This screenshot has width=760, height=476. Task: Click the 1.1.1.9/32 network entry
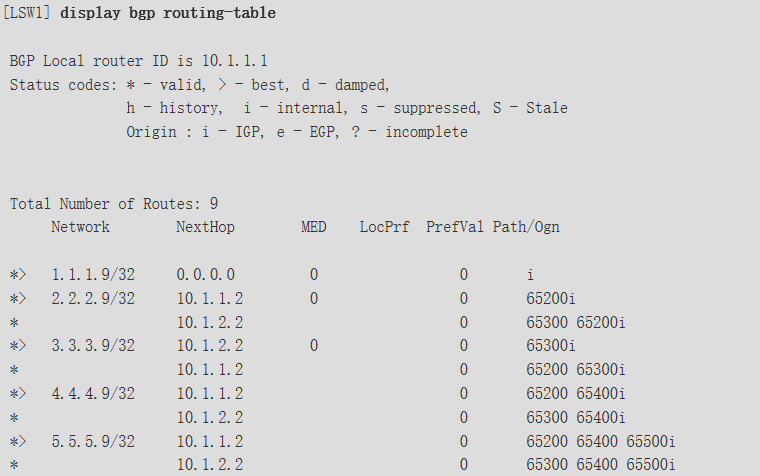[93, 274]
